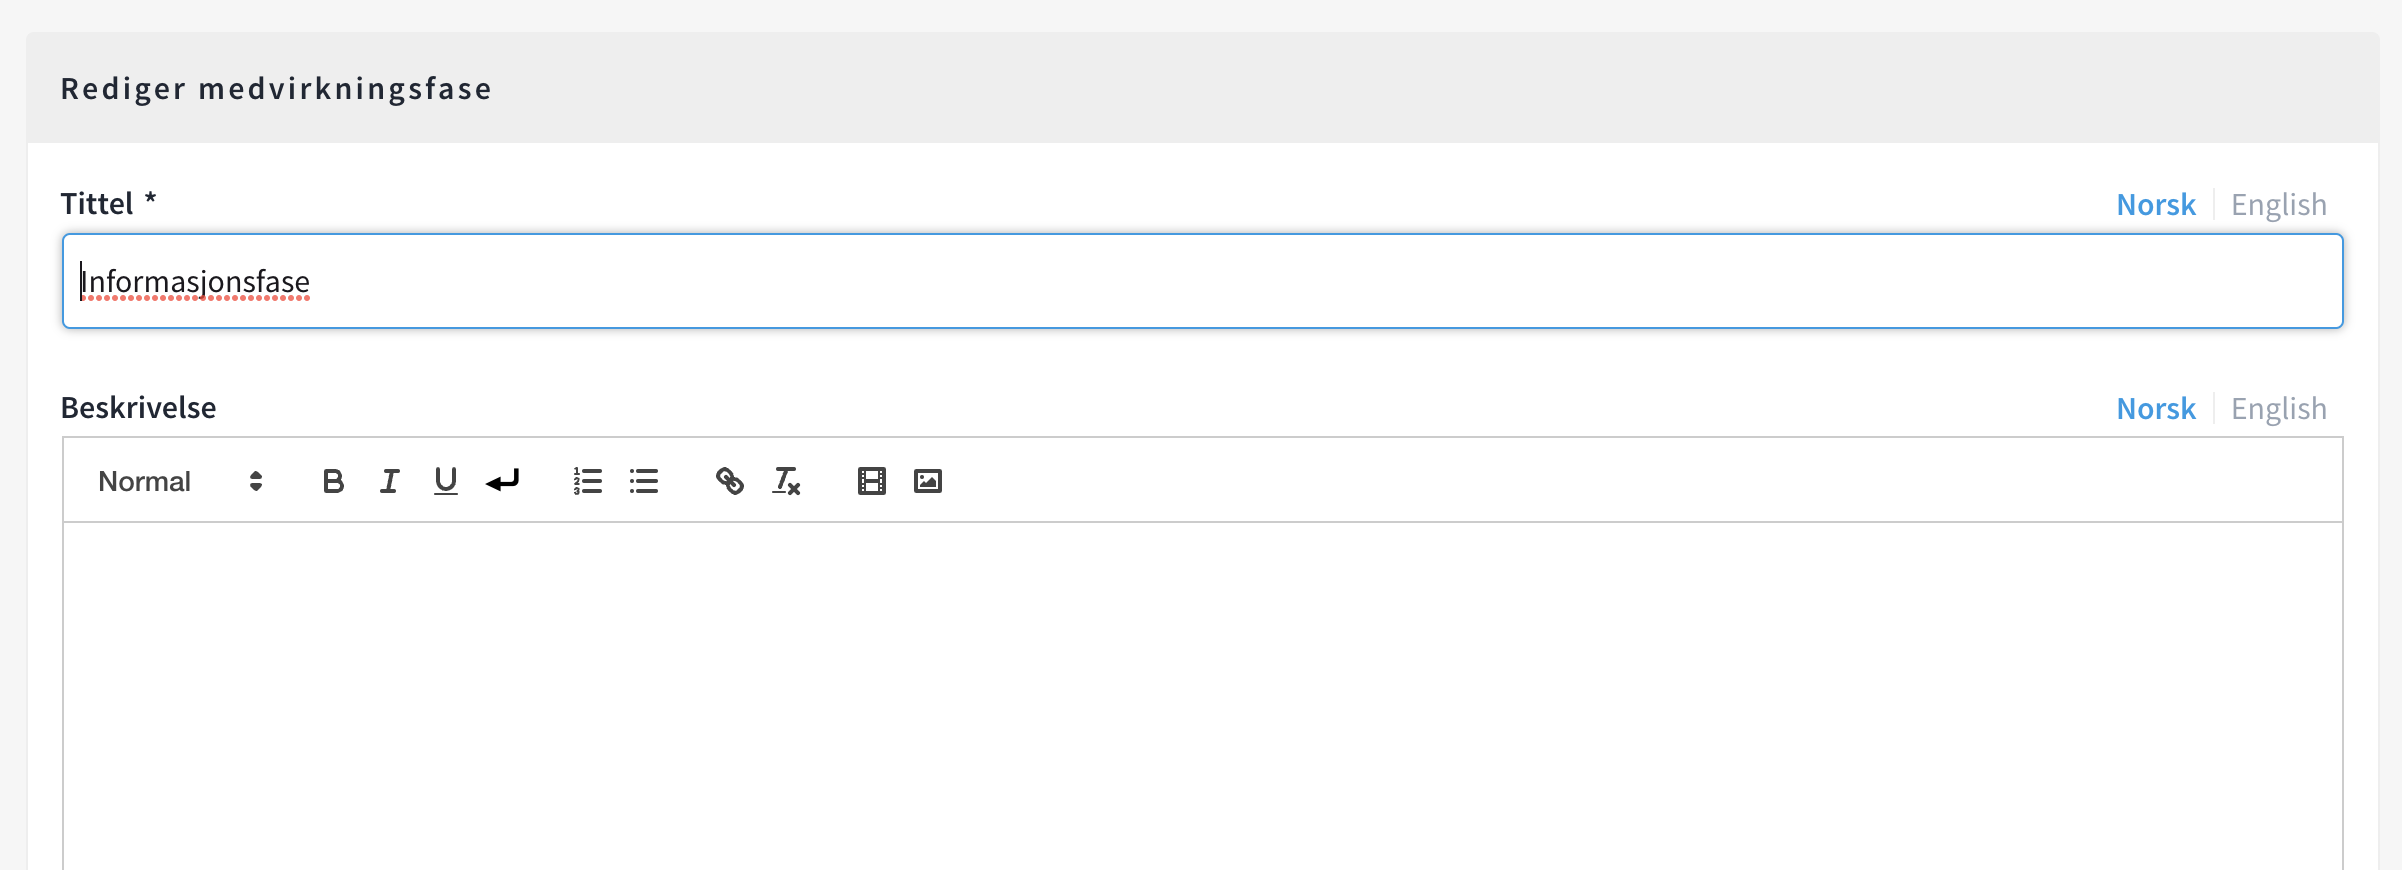Insert a video using the film icon
This screenshot has width=2402, height=870.
click(x=871, y=482)
